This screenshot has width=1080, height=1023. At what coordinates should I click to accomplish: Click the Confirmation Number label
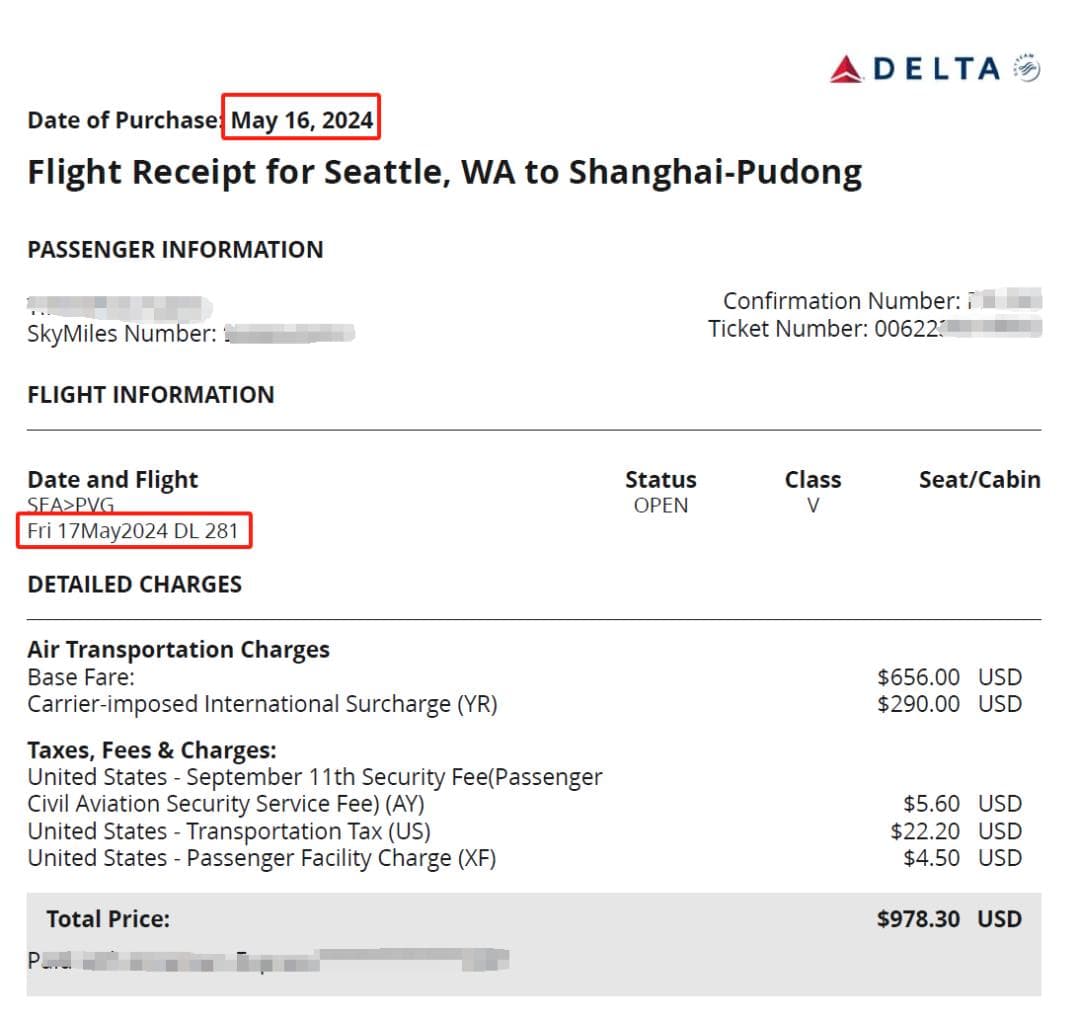point(842,301)
